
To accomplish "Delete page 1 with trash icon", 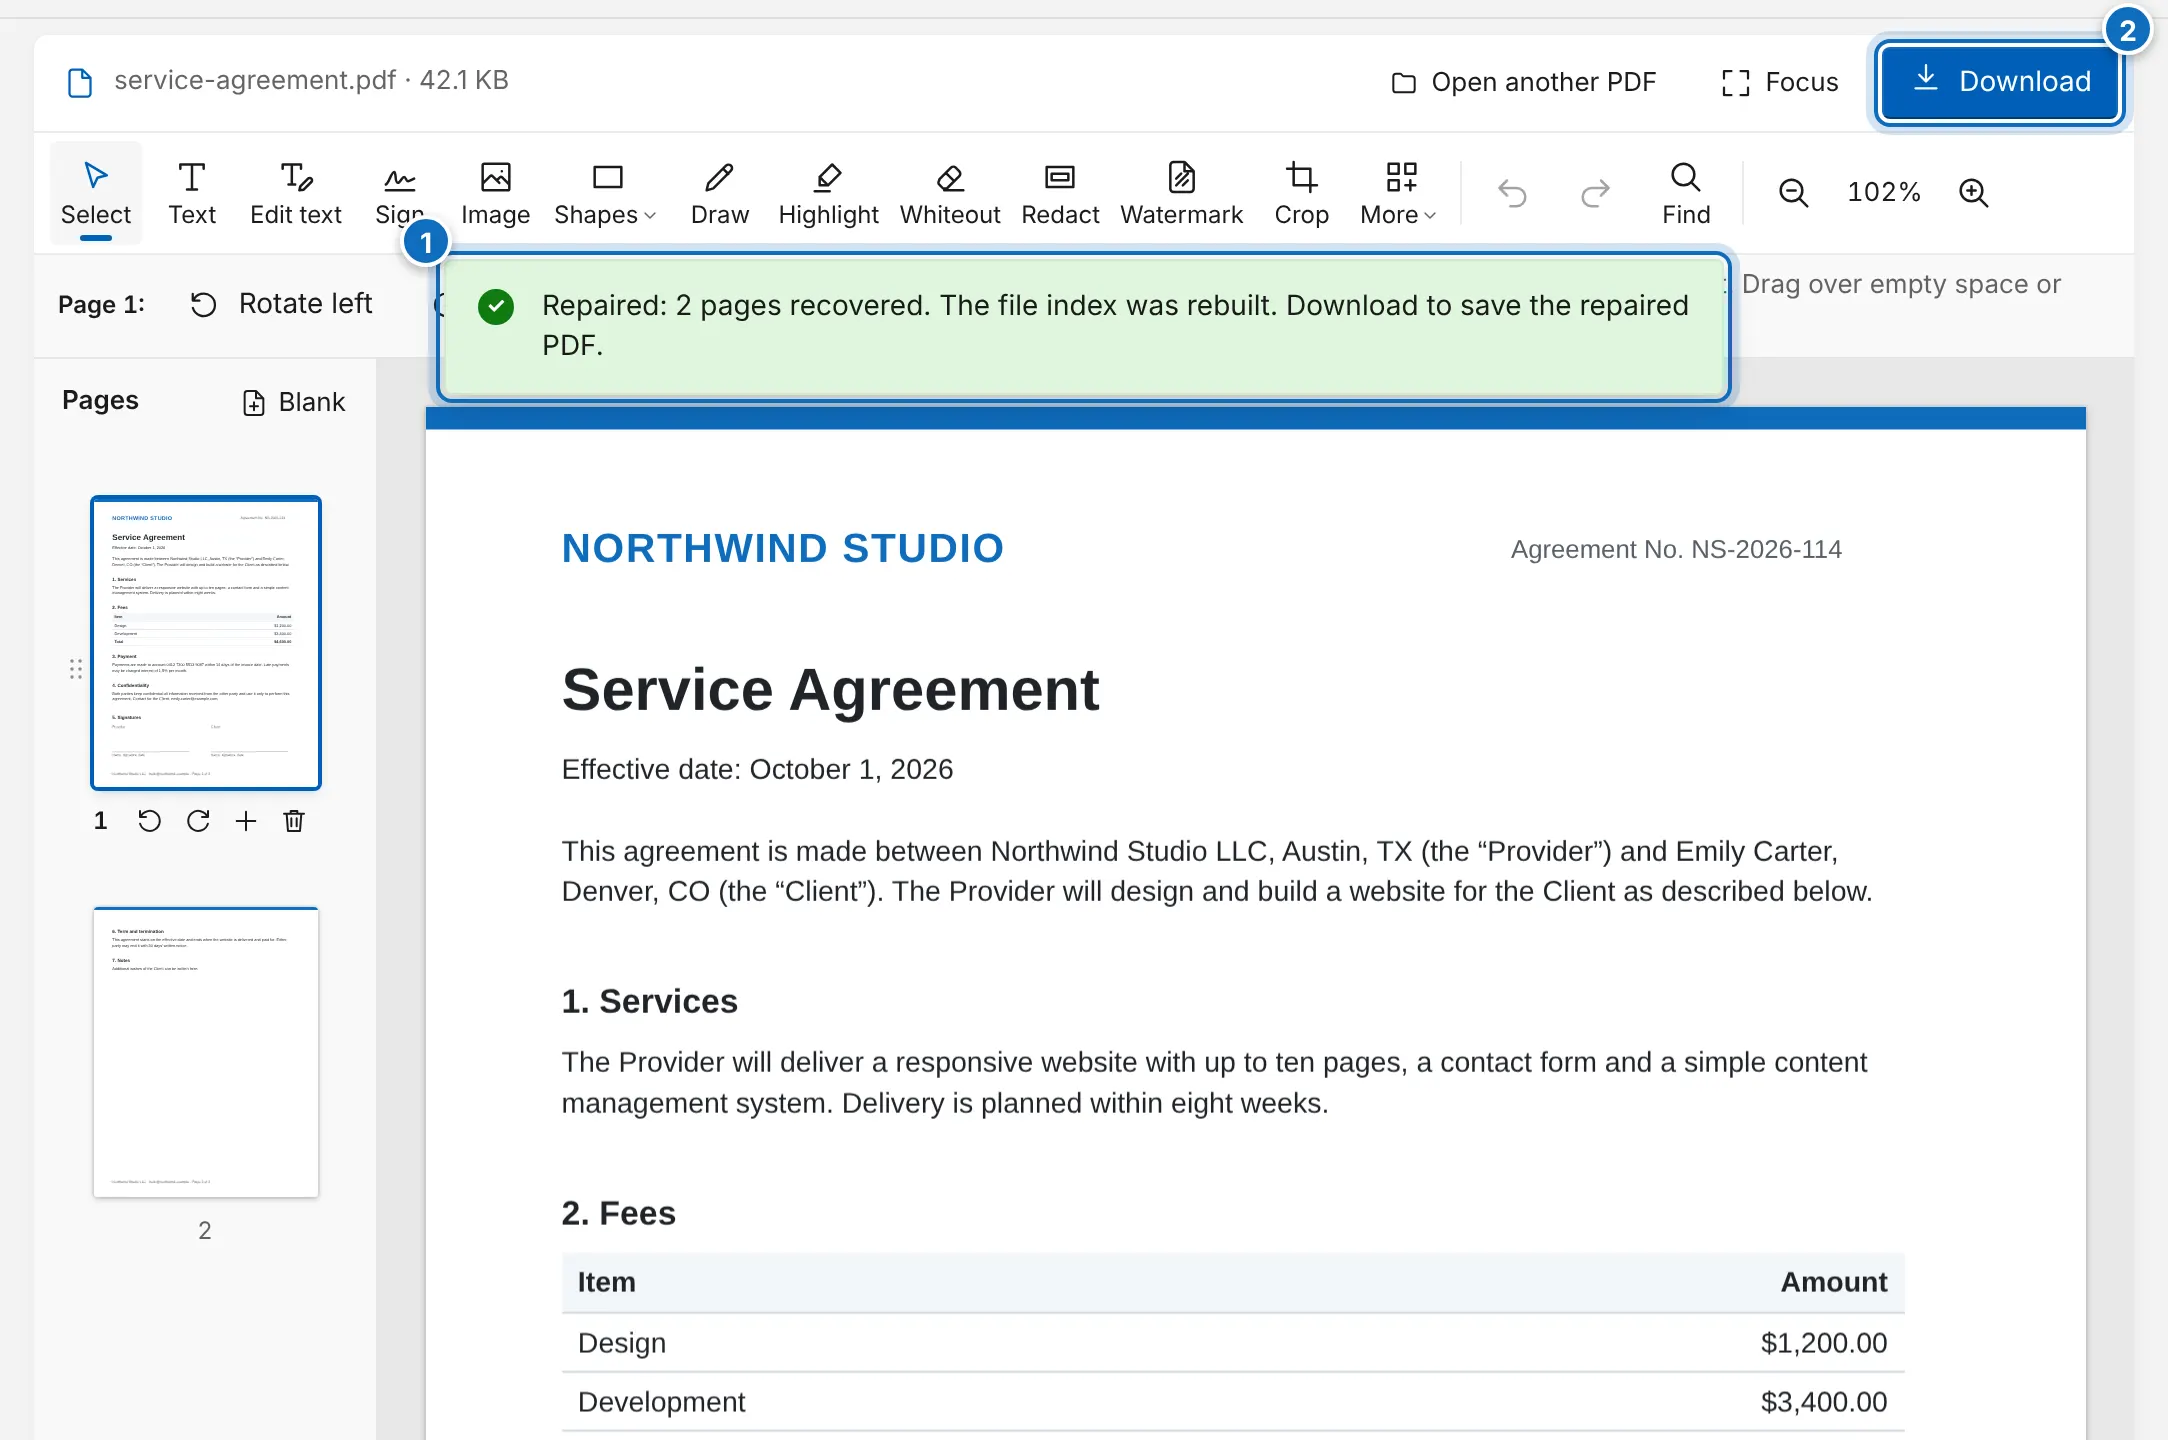I will pos(294,821).
